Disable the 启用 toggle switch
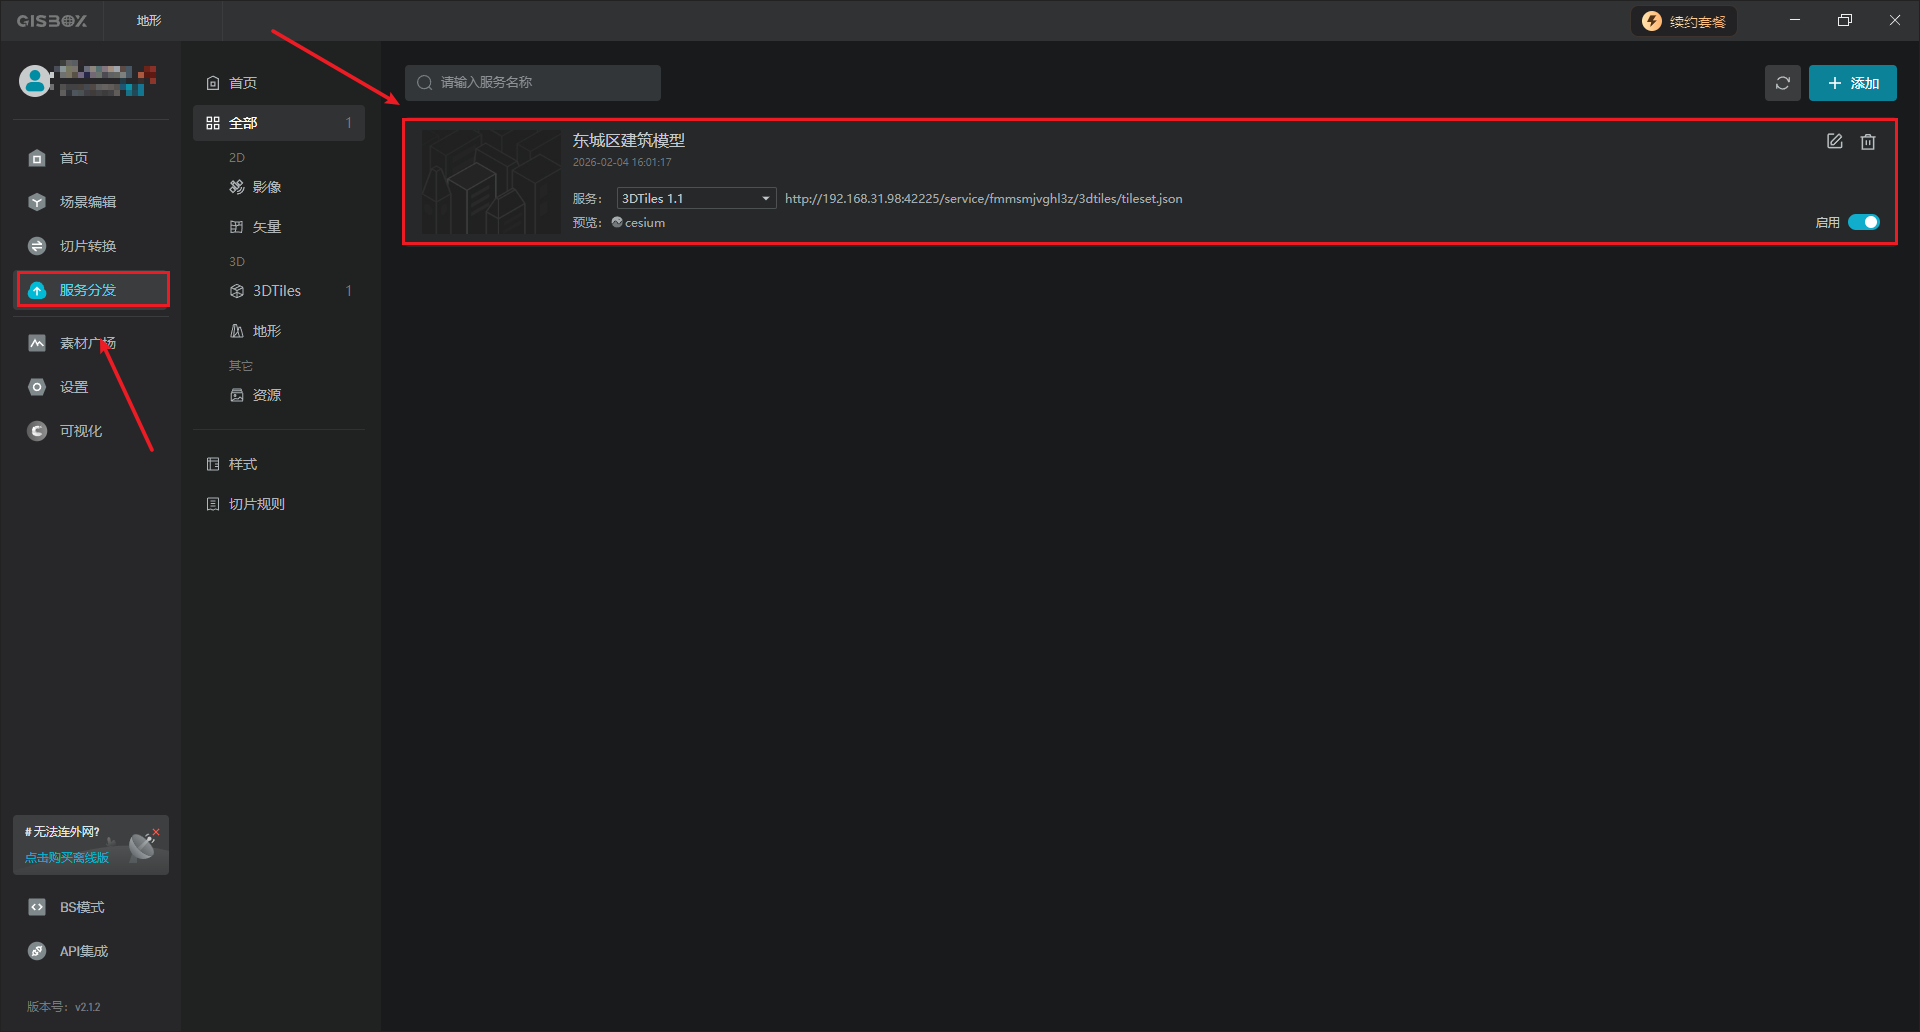 1863,222
